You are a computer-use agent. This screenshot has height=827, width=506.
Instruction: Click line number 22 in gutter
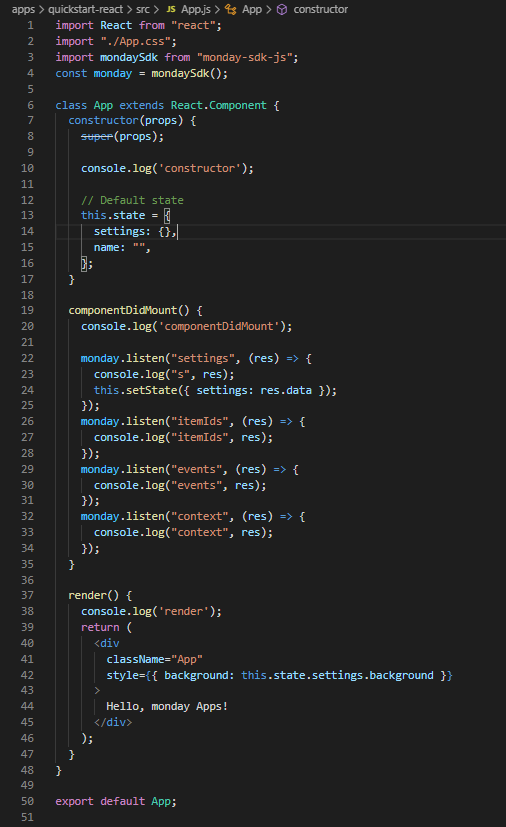pos(27,358)
